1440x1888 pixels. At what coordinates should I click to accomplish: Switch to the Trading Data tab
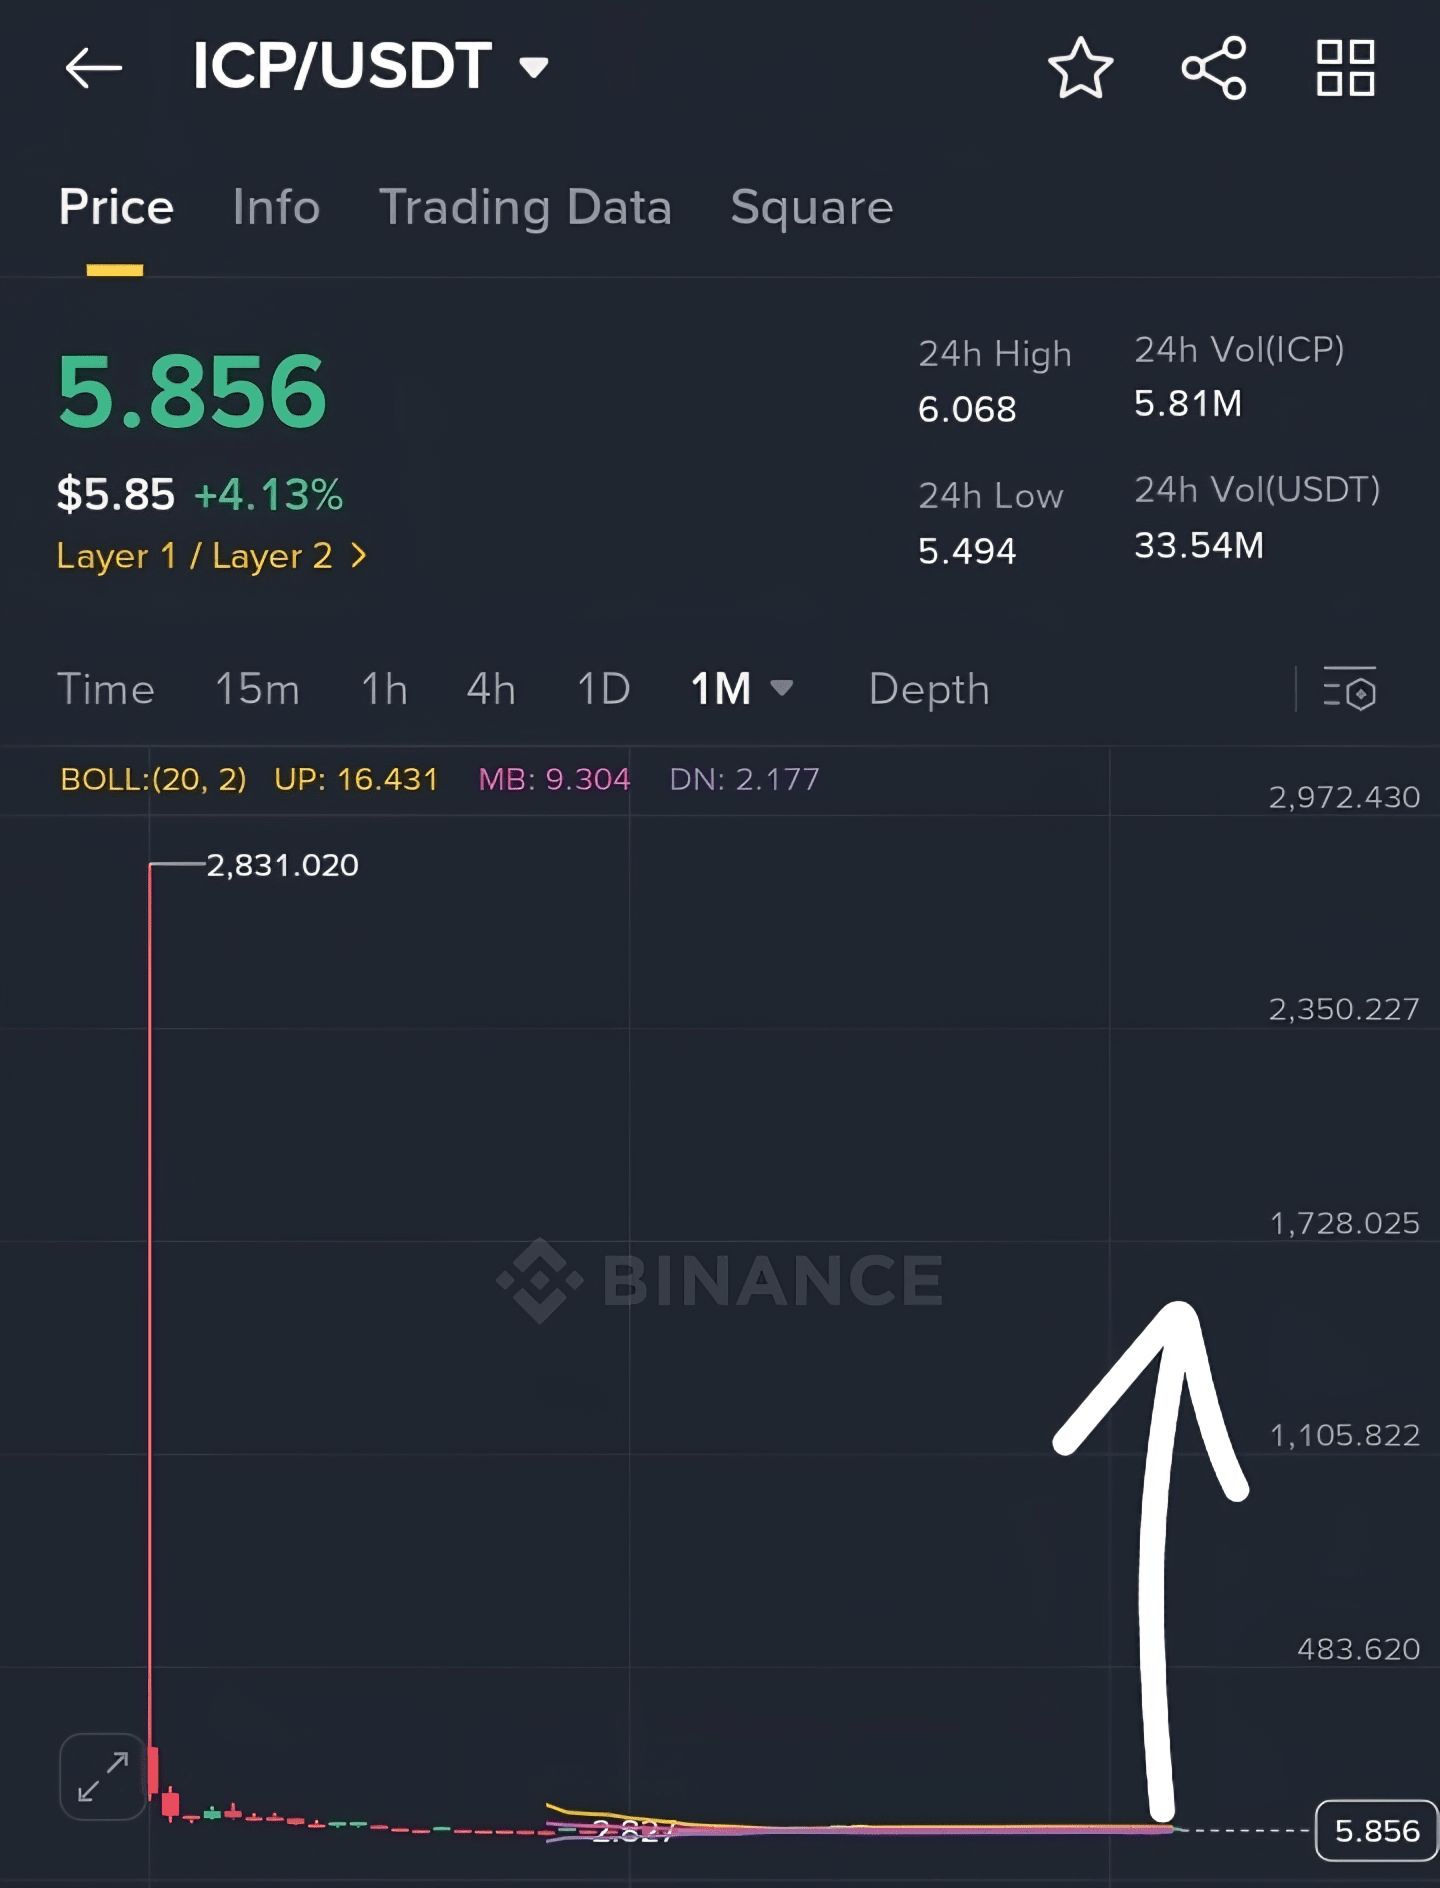click(x=525, y=207)
